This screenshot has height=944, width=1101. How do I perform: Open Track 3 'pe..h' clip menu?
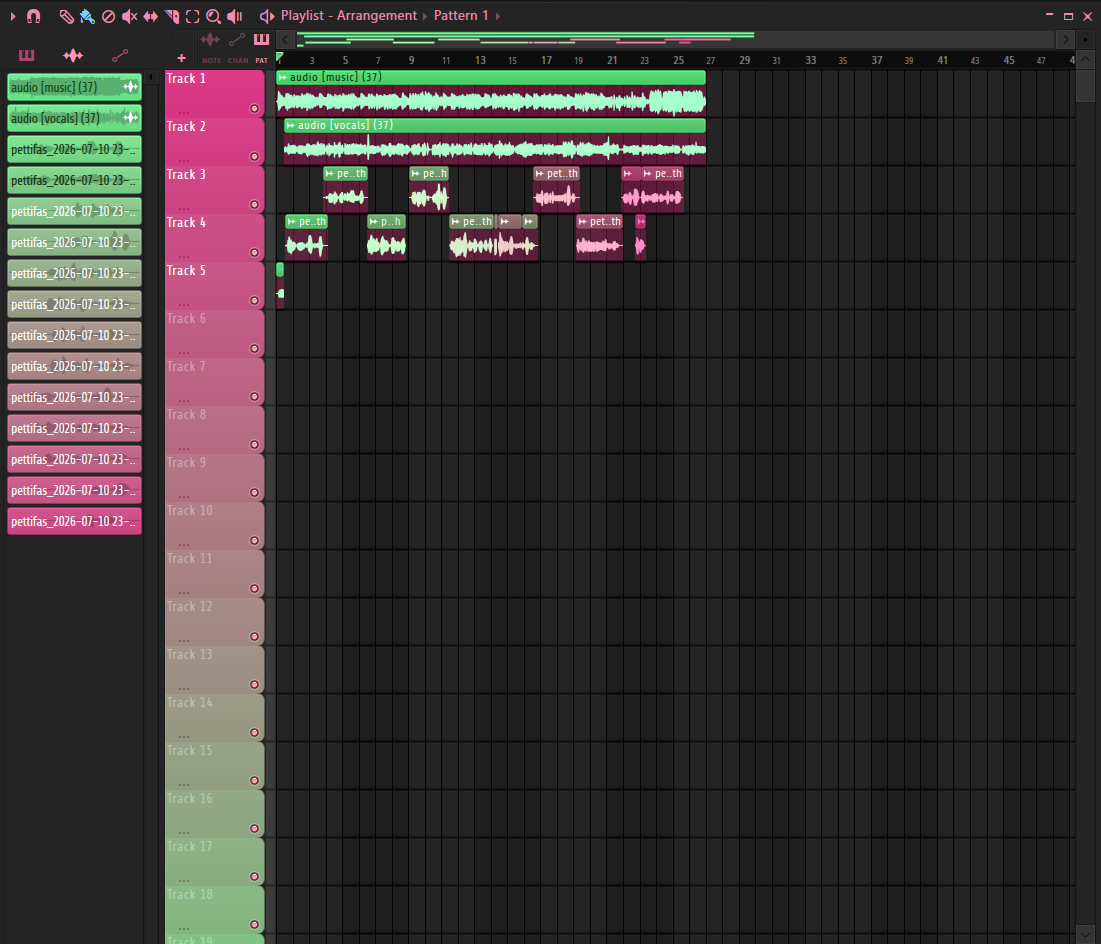(416, 173)
